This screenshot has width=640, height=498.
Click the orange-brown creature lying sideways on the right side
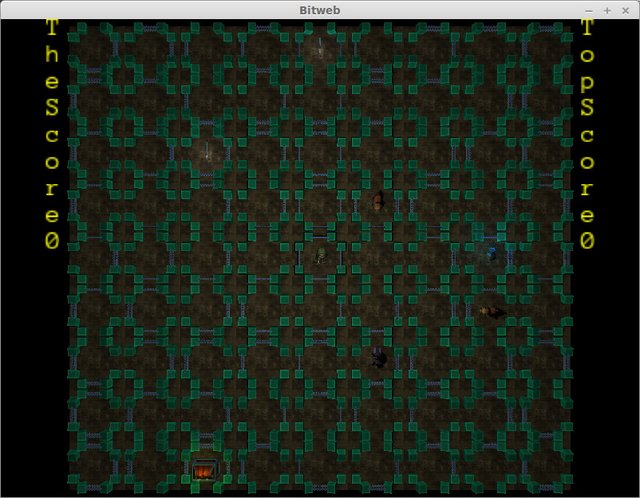click(493, 311)
